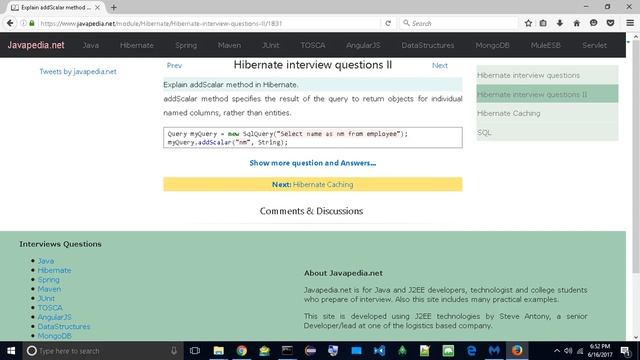
Task: Go back with the browser back arrow
Action: click(x=10, y=23)
